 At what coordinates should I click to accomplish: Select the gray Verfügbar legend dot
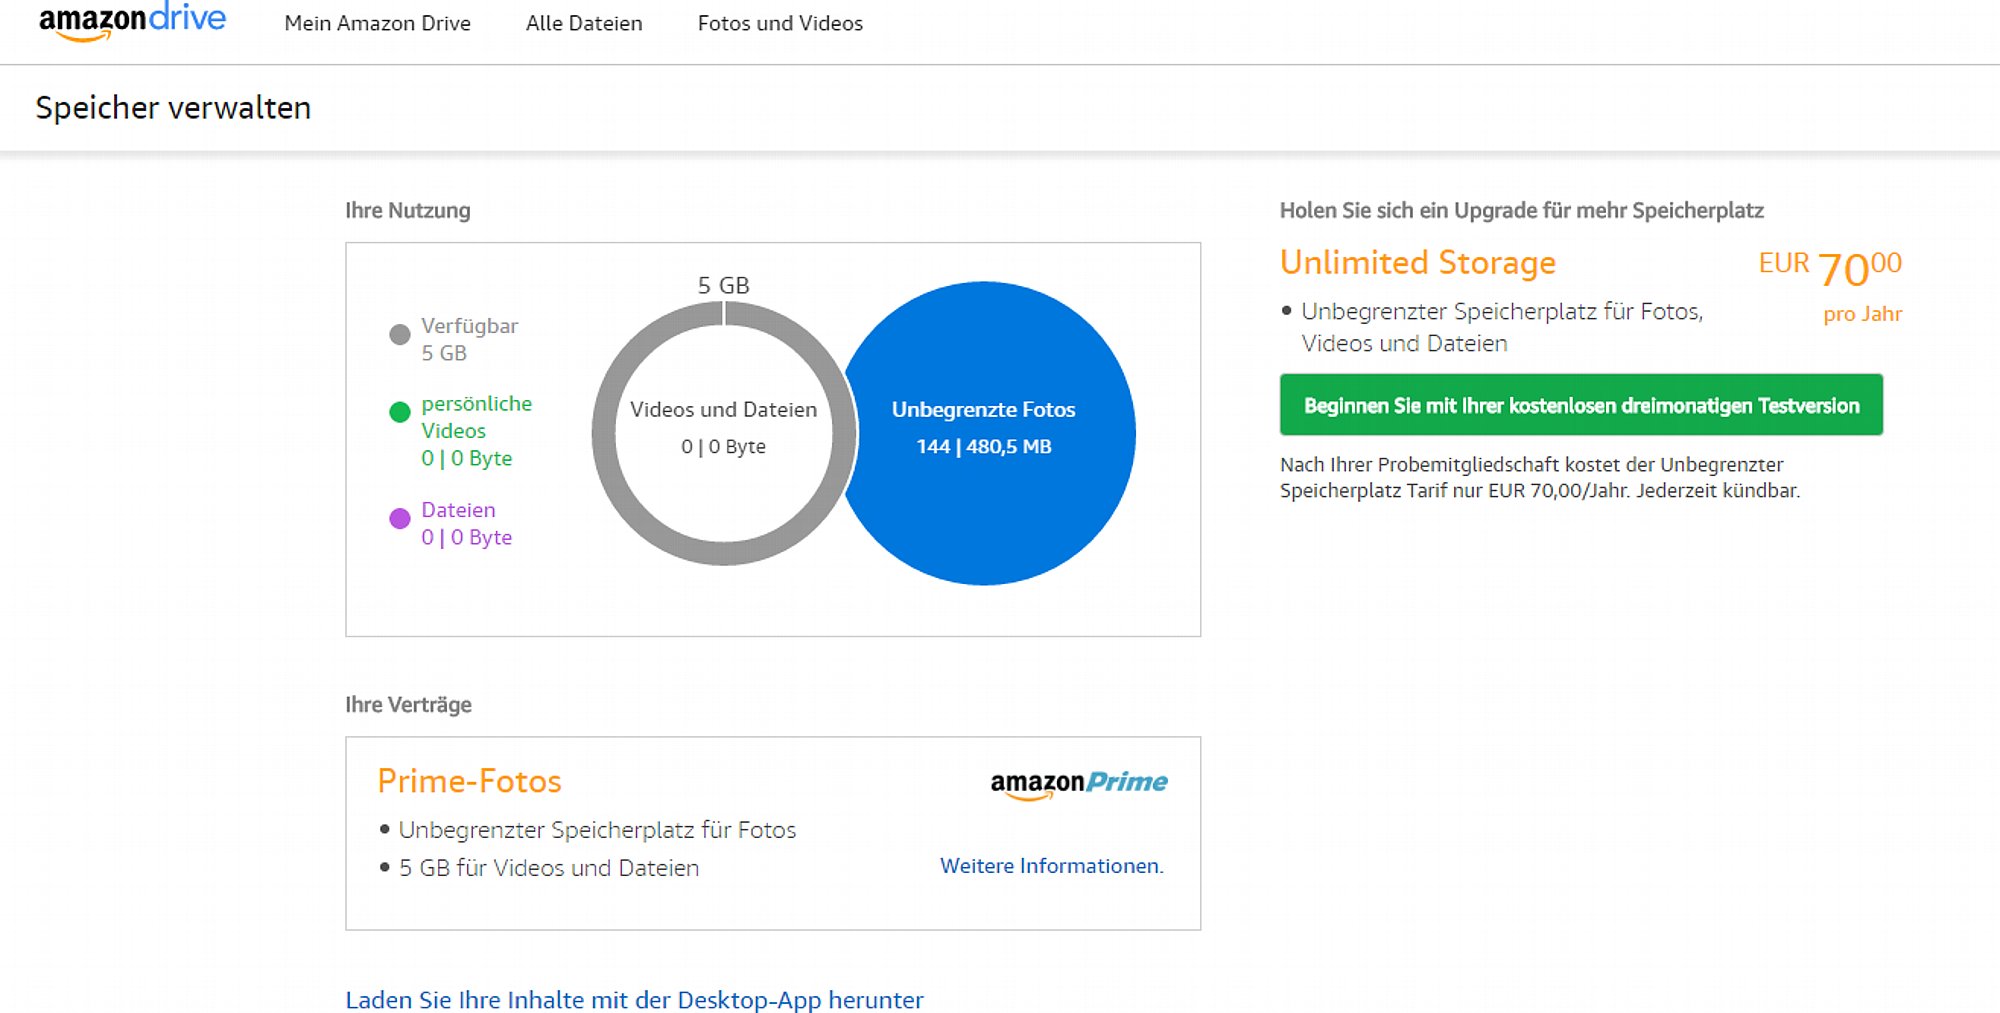click(400, 335)
